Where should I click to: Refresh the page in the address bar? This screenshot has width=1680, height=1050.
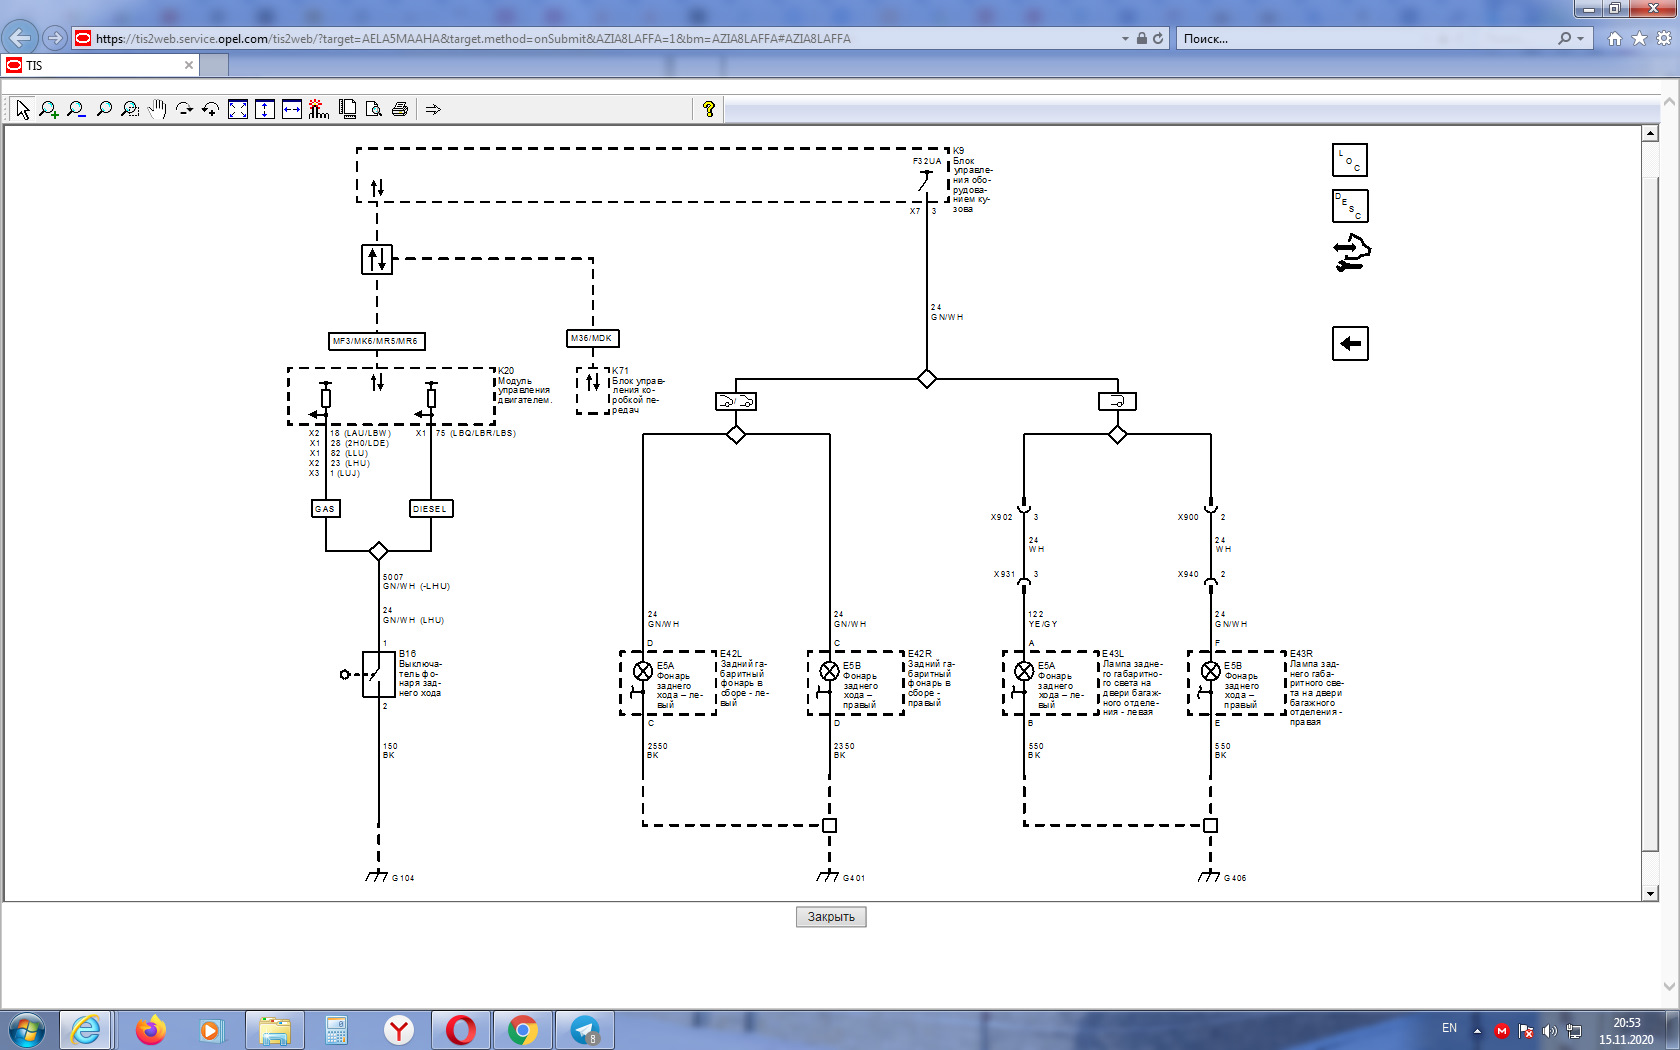(x=1158, y=38)
